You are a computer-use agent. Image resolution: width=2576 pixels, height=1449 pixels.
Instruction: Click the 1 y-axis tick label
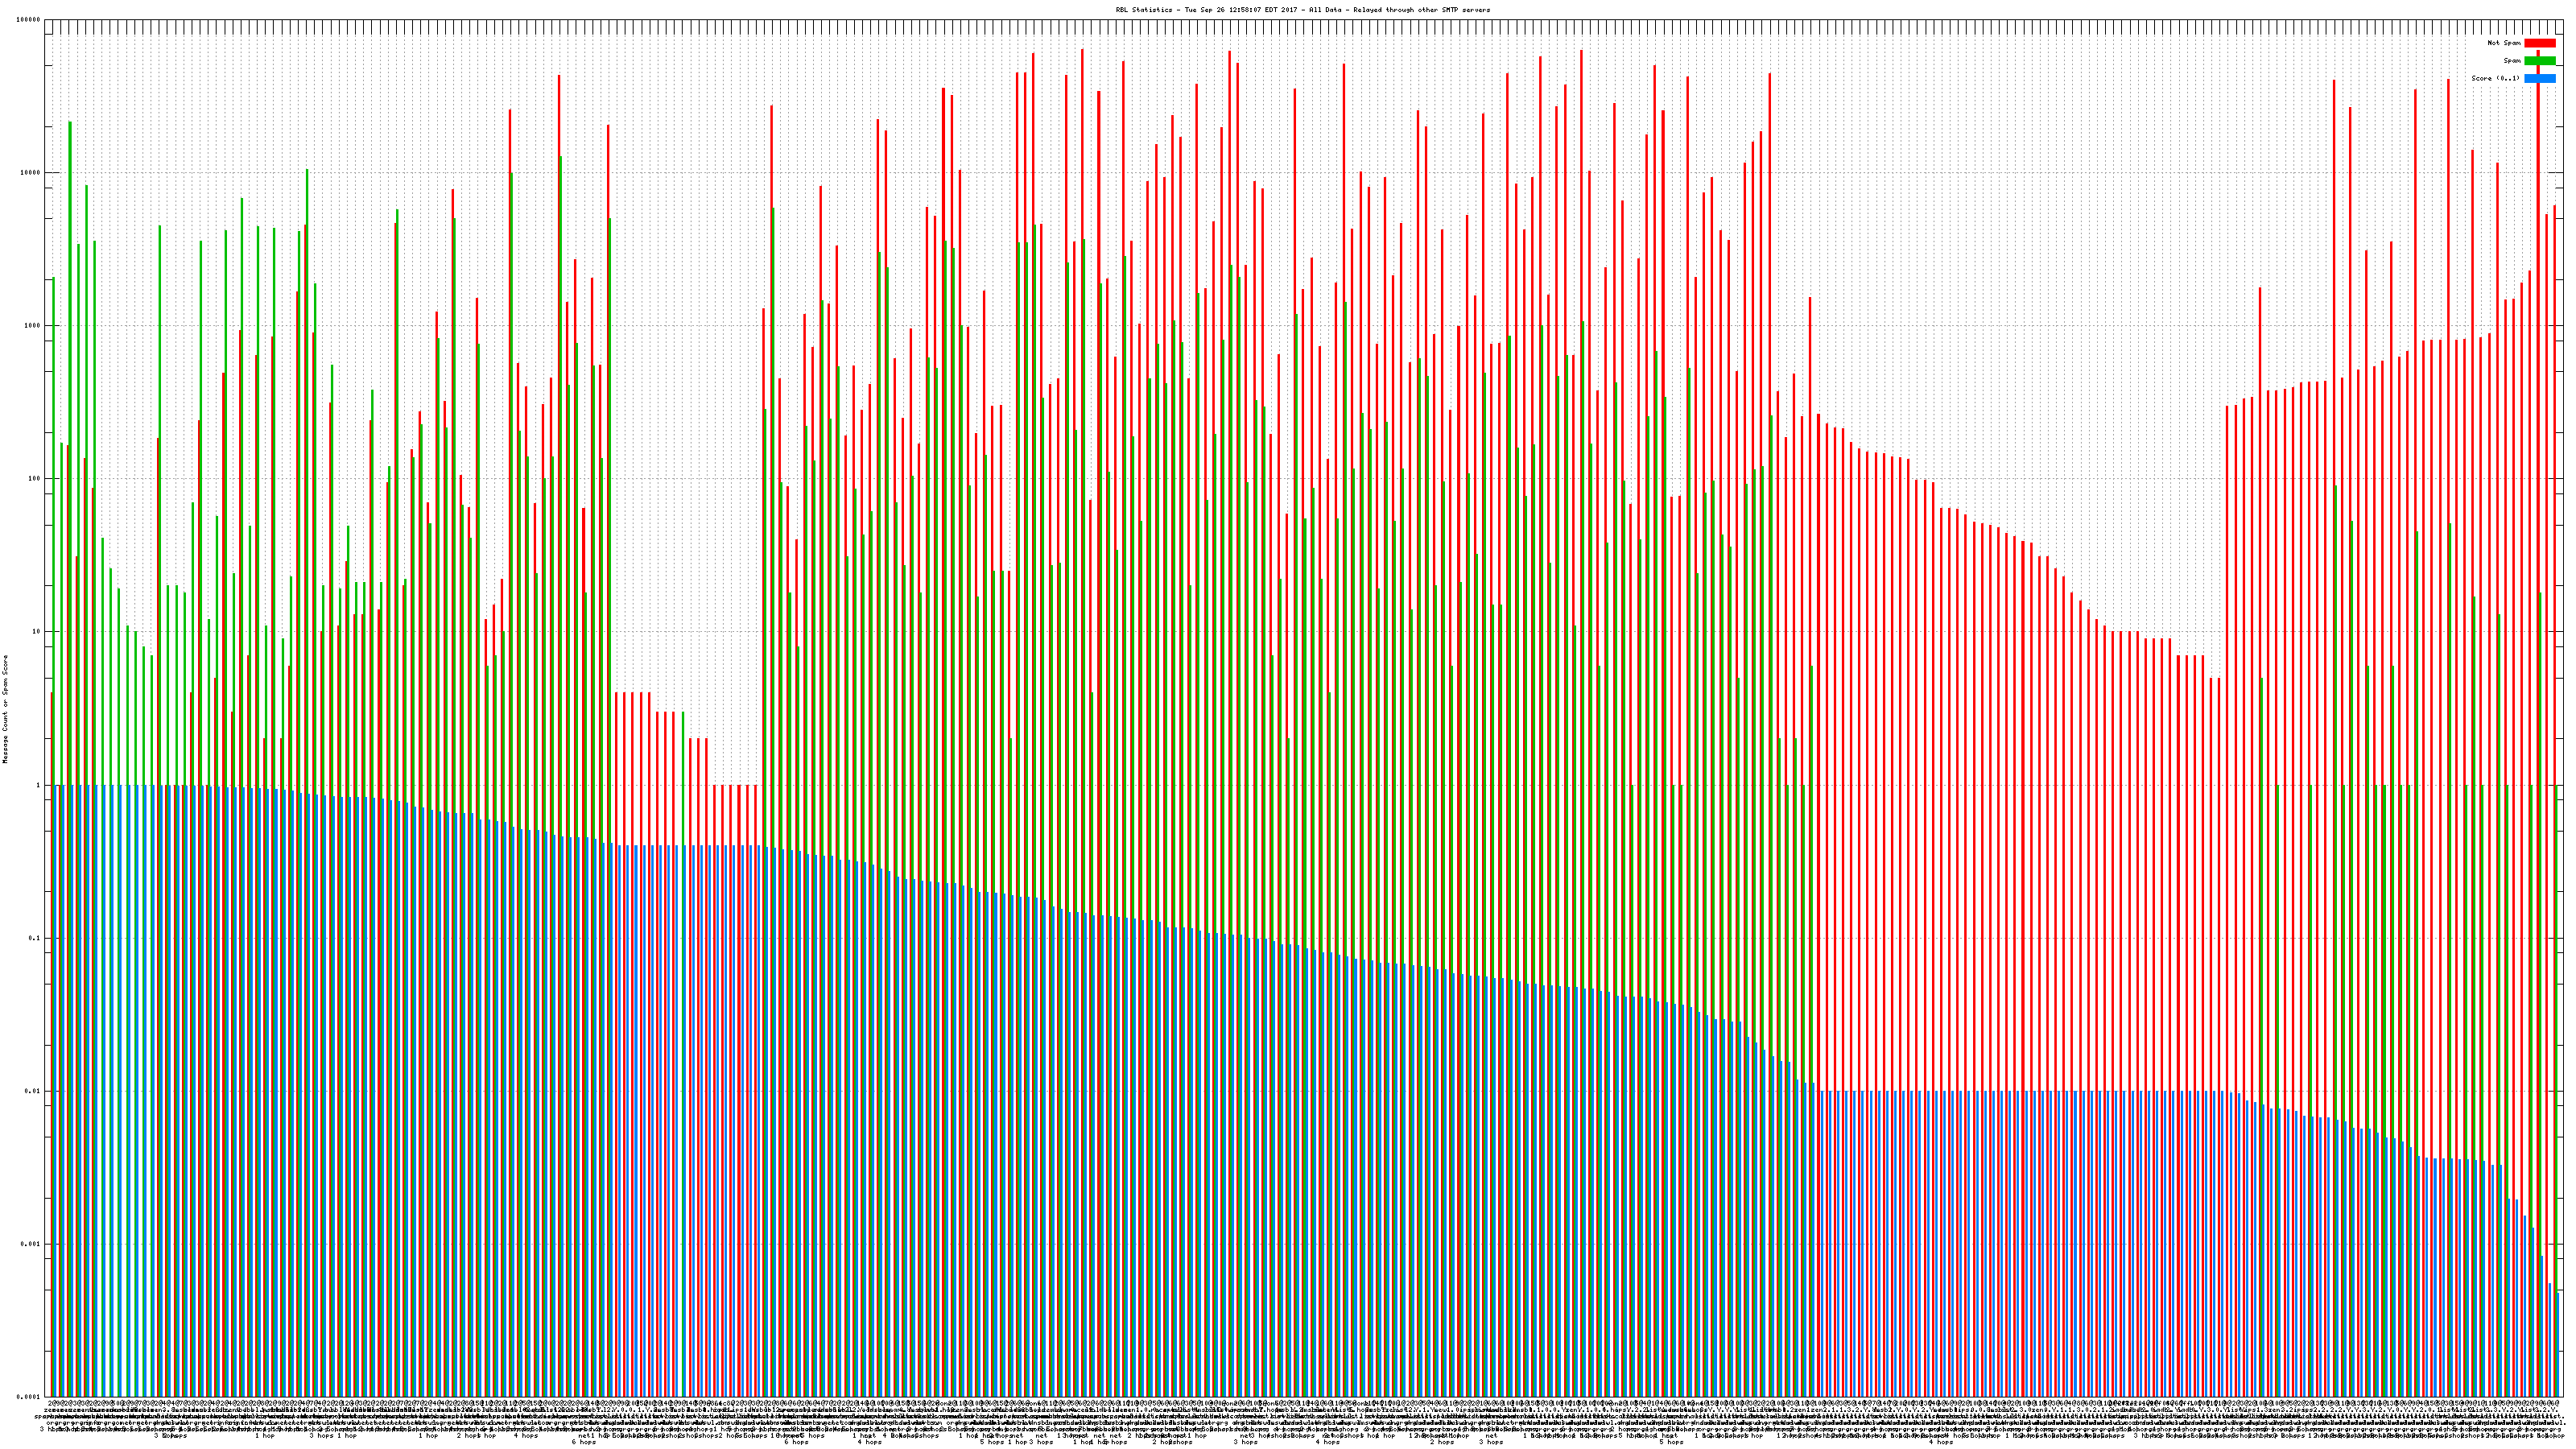click(39, 785)
